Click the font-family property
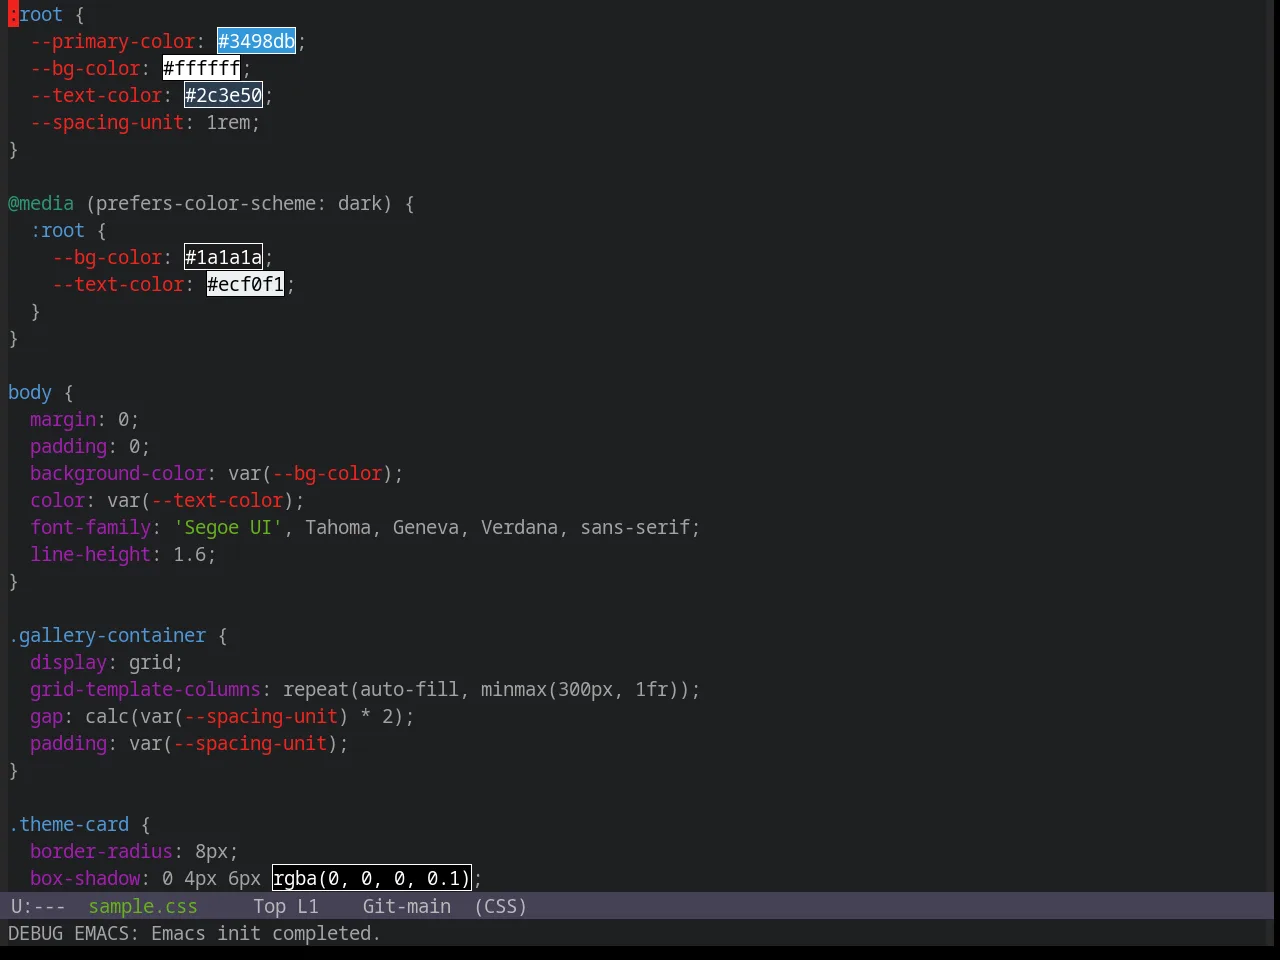The image size is (1280, 960). [x=90, y=527]
